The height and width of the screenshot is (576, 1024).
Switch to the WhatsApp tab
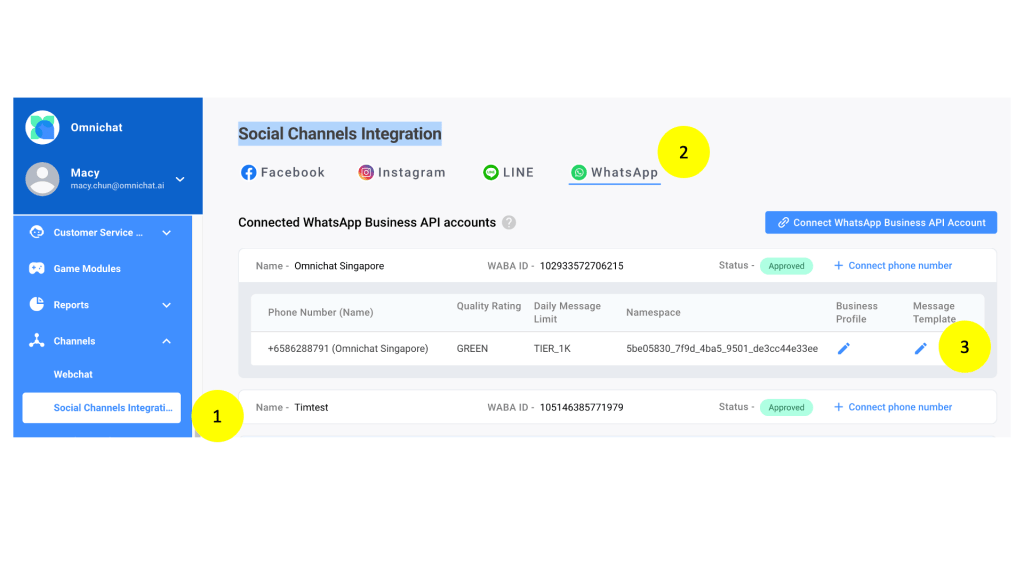(x=614, y=171)
